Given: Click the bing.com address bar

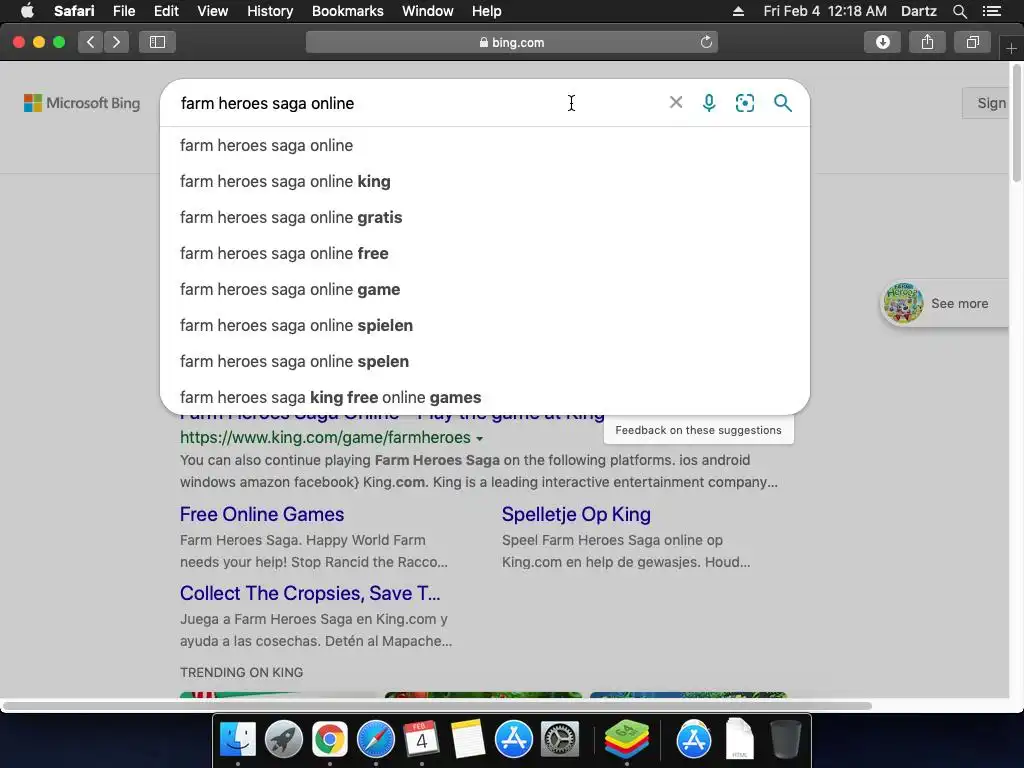Looking at the screenshot, I should click(511, 42).
